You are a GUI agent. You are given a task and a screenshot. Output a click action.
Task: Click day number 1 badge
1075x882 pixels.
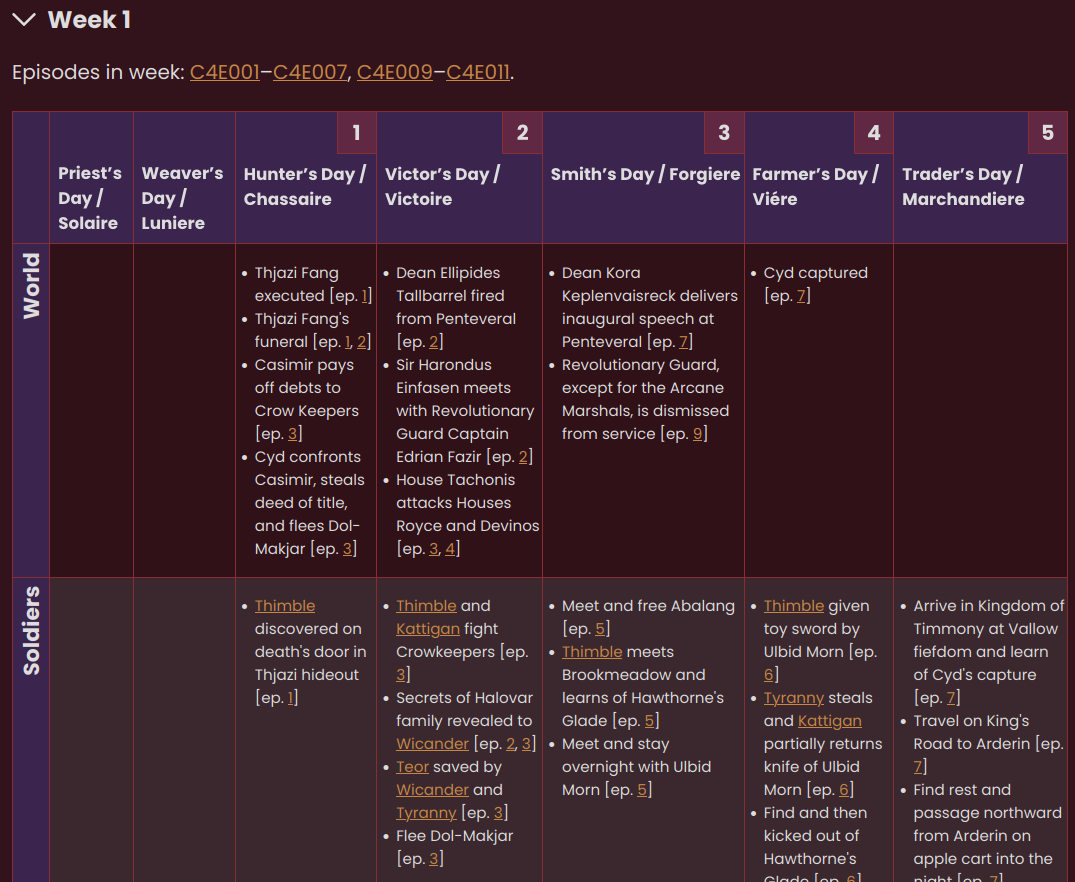(357, 133)
